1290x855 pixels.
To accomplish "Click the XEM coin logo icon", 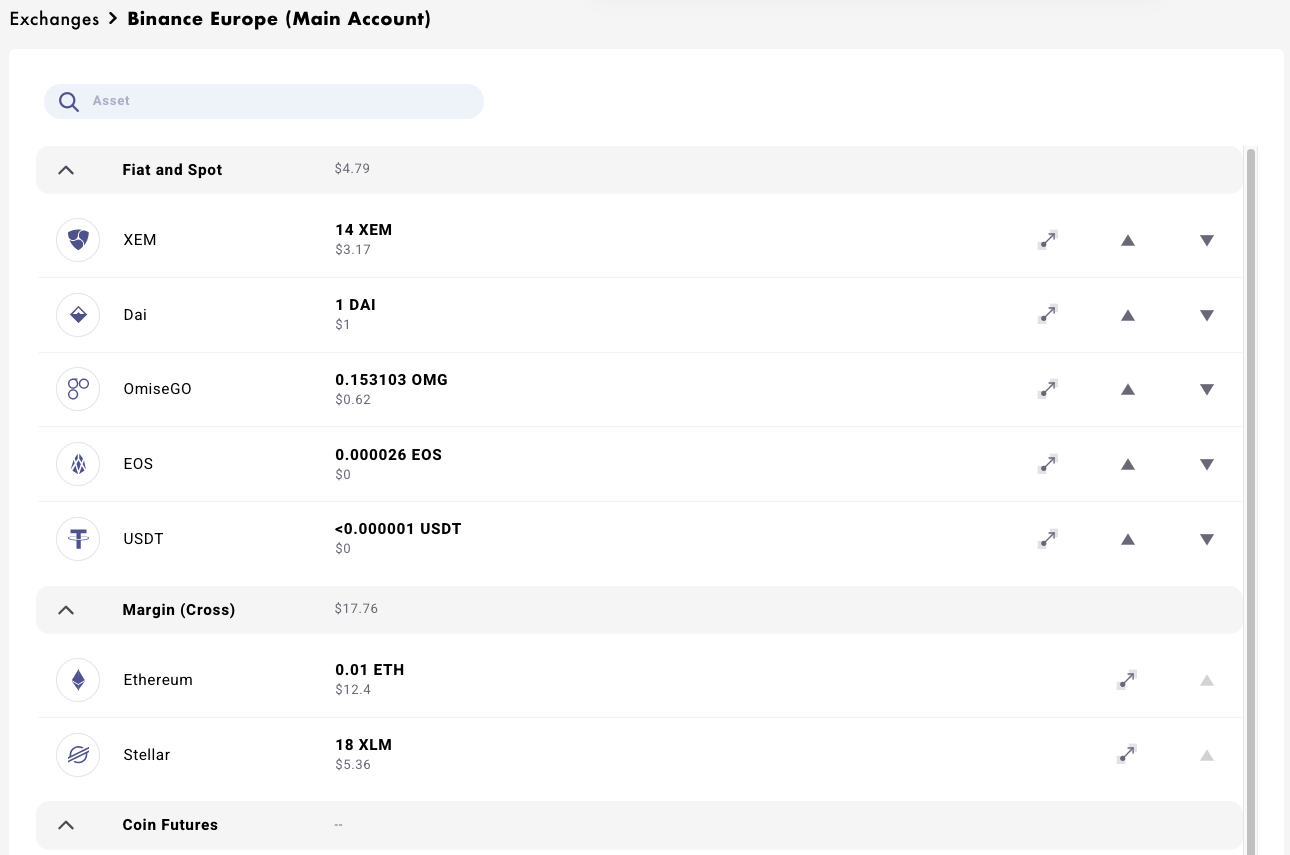I will click(x=78, y=240).
